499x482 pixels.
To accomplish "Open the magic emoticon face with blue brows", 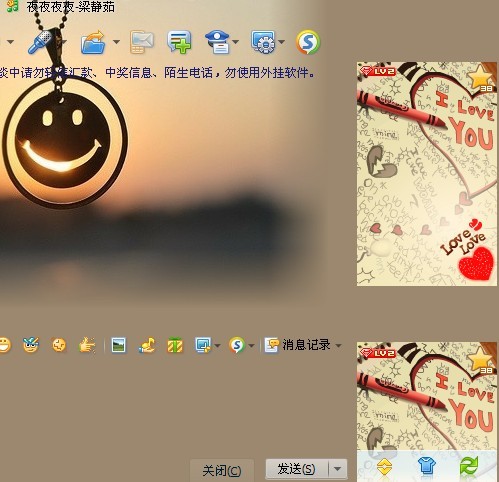I will pos(31,345).
